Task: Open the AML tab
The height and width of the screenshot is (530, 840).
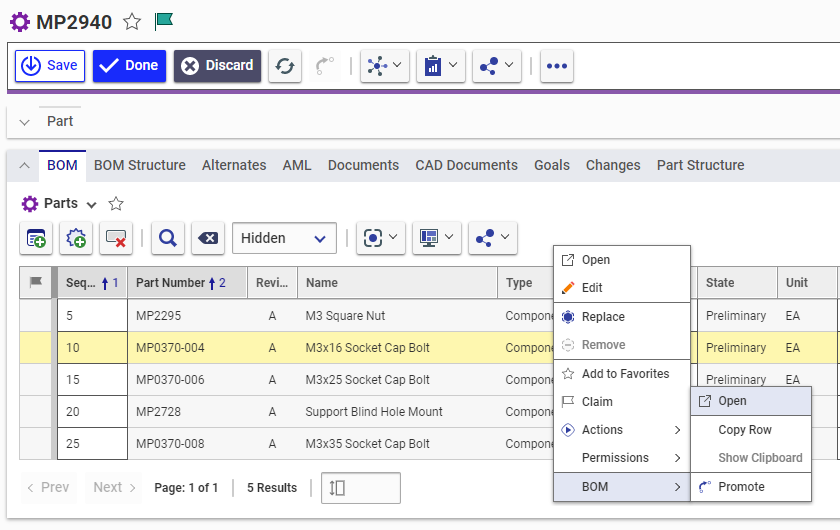Action: pos(297,165)
